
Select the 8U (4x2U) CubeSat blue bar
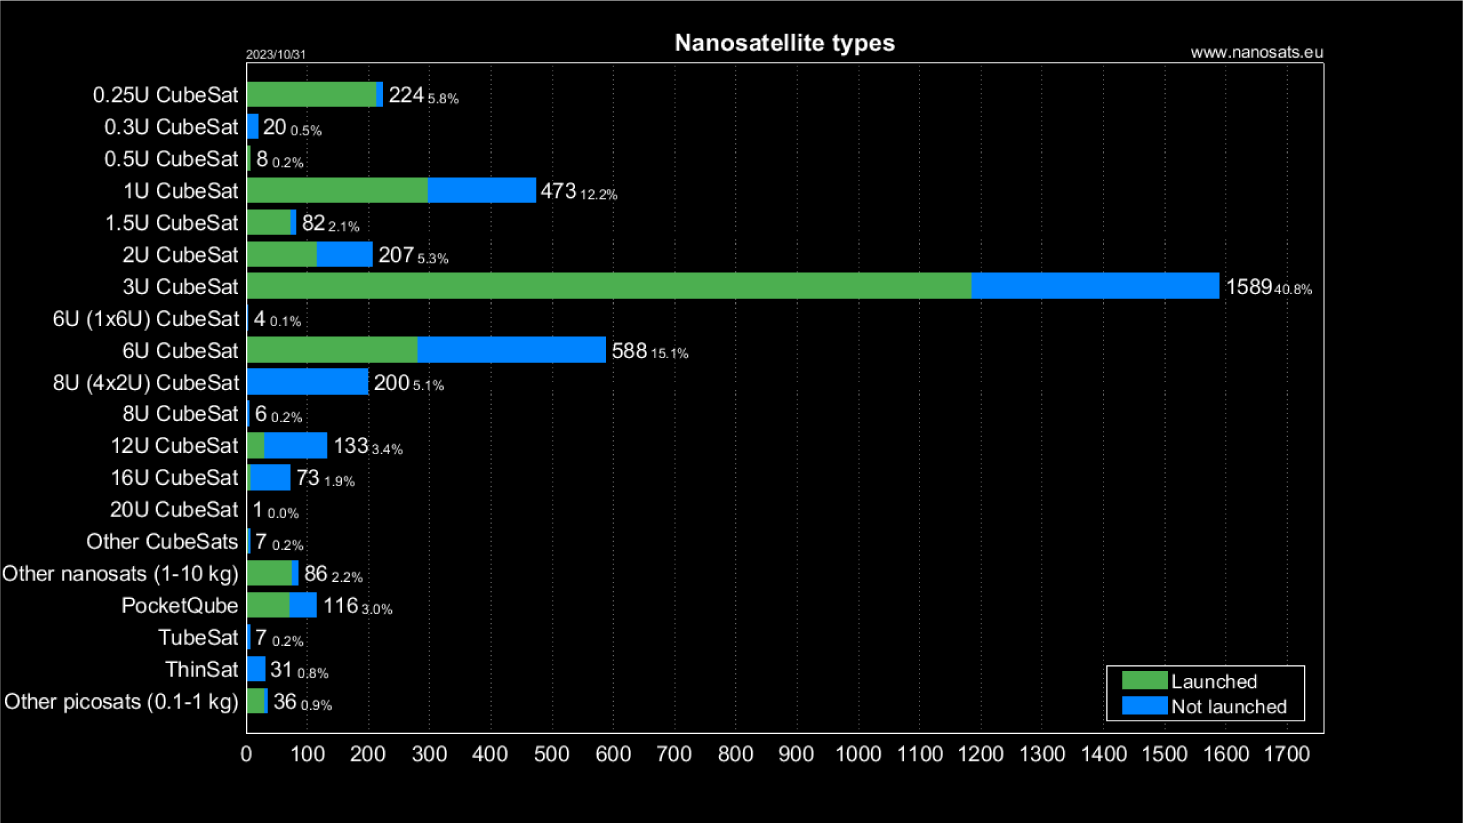[308, 382]
